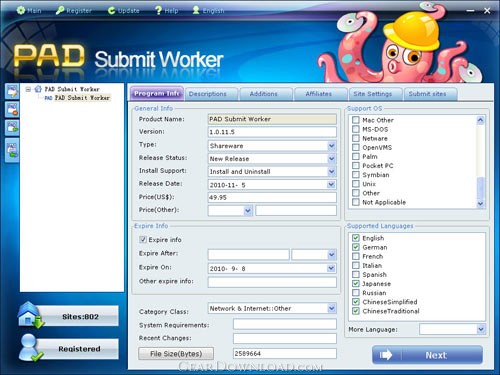Go to the Site Settings tab
500x375 pixels.
(375, 94)
